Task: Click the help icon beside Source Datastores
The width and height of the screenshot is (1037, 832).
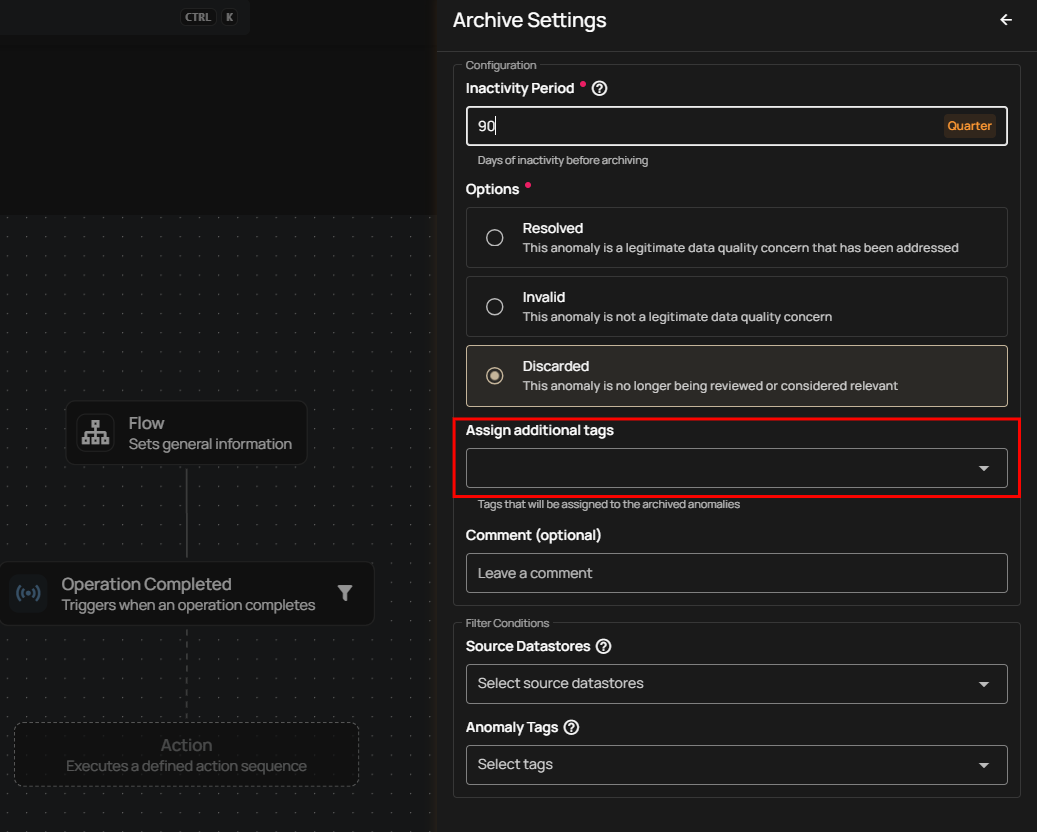Action: tap(603, 646)
